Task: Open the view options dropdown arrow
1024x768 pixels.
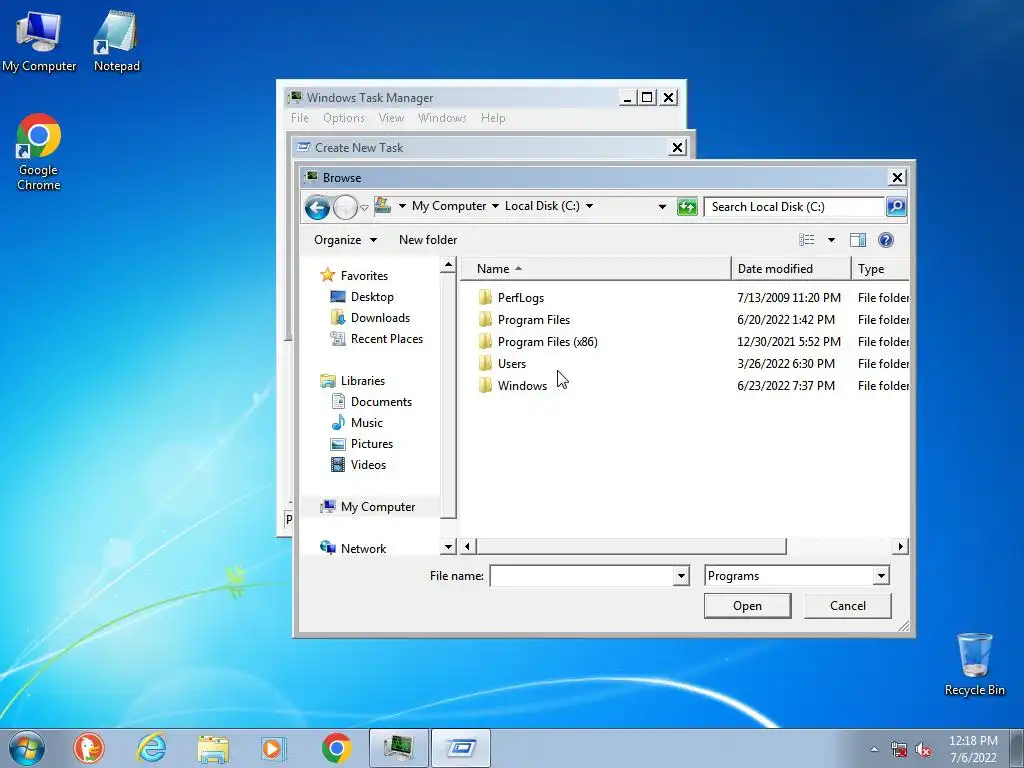Action: (831, 240)
